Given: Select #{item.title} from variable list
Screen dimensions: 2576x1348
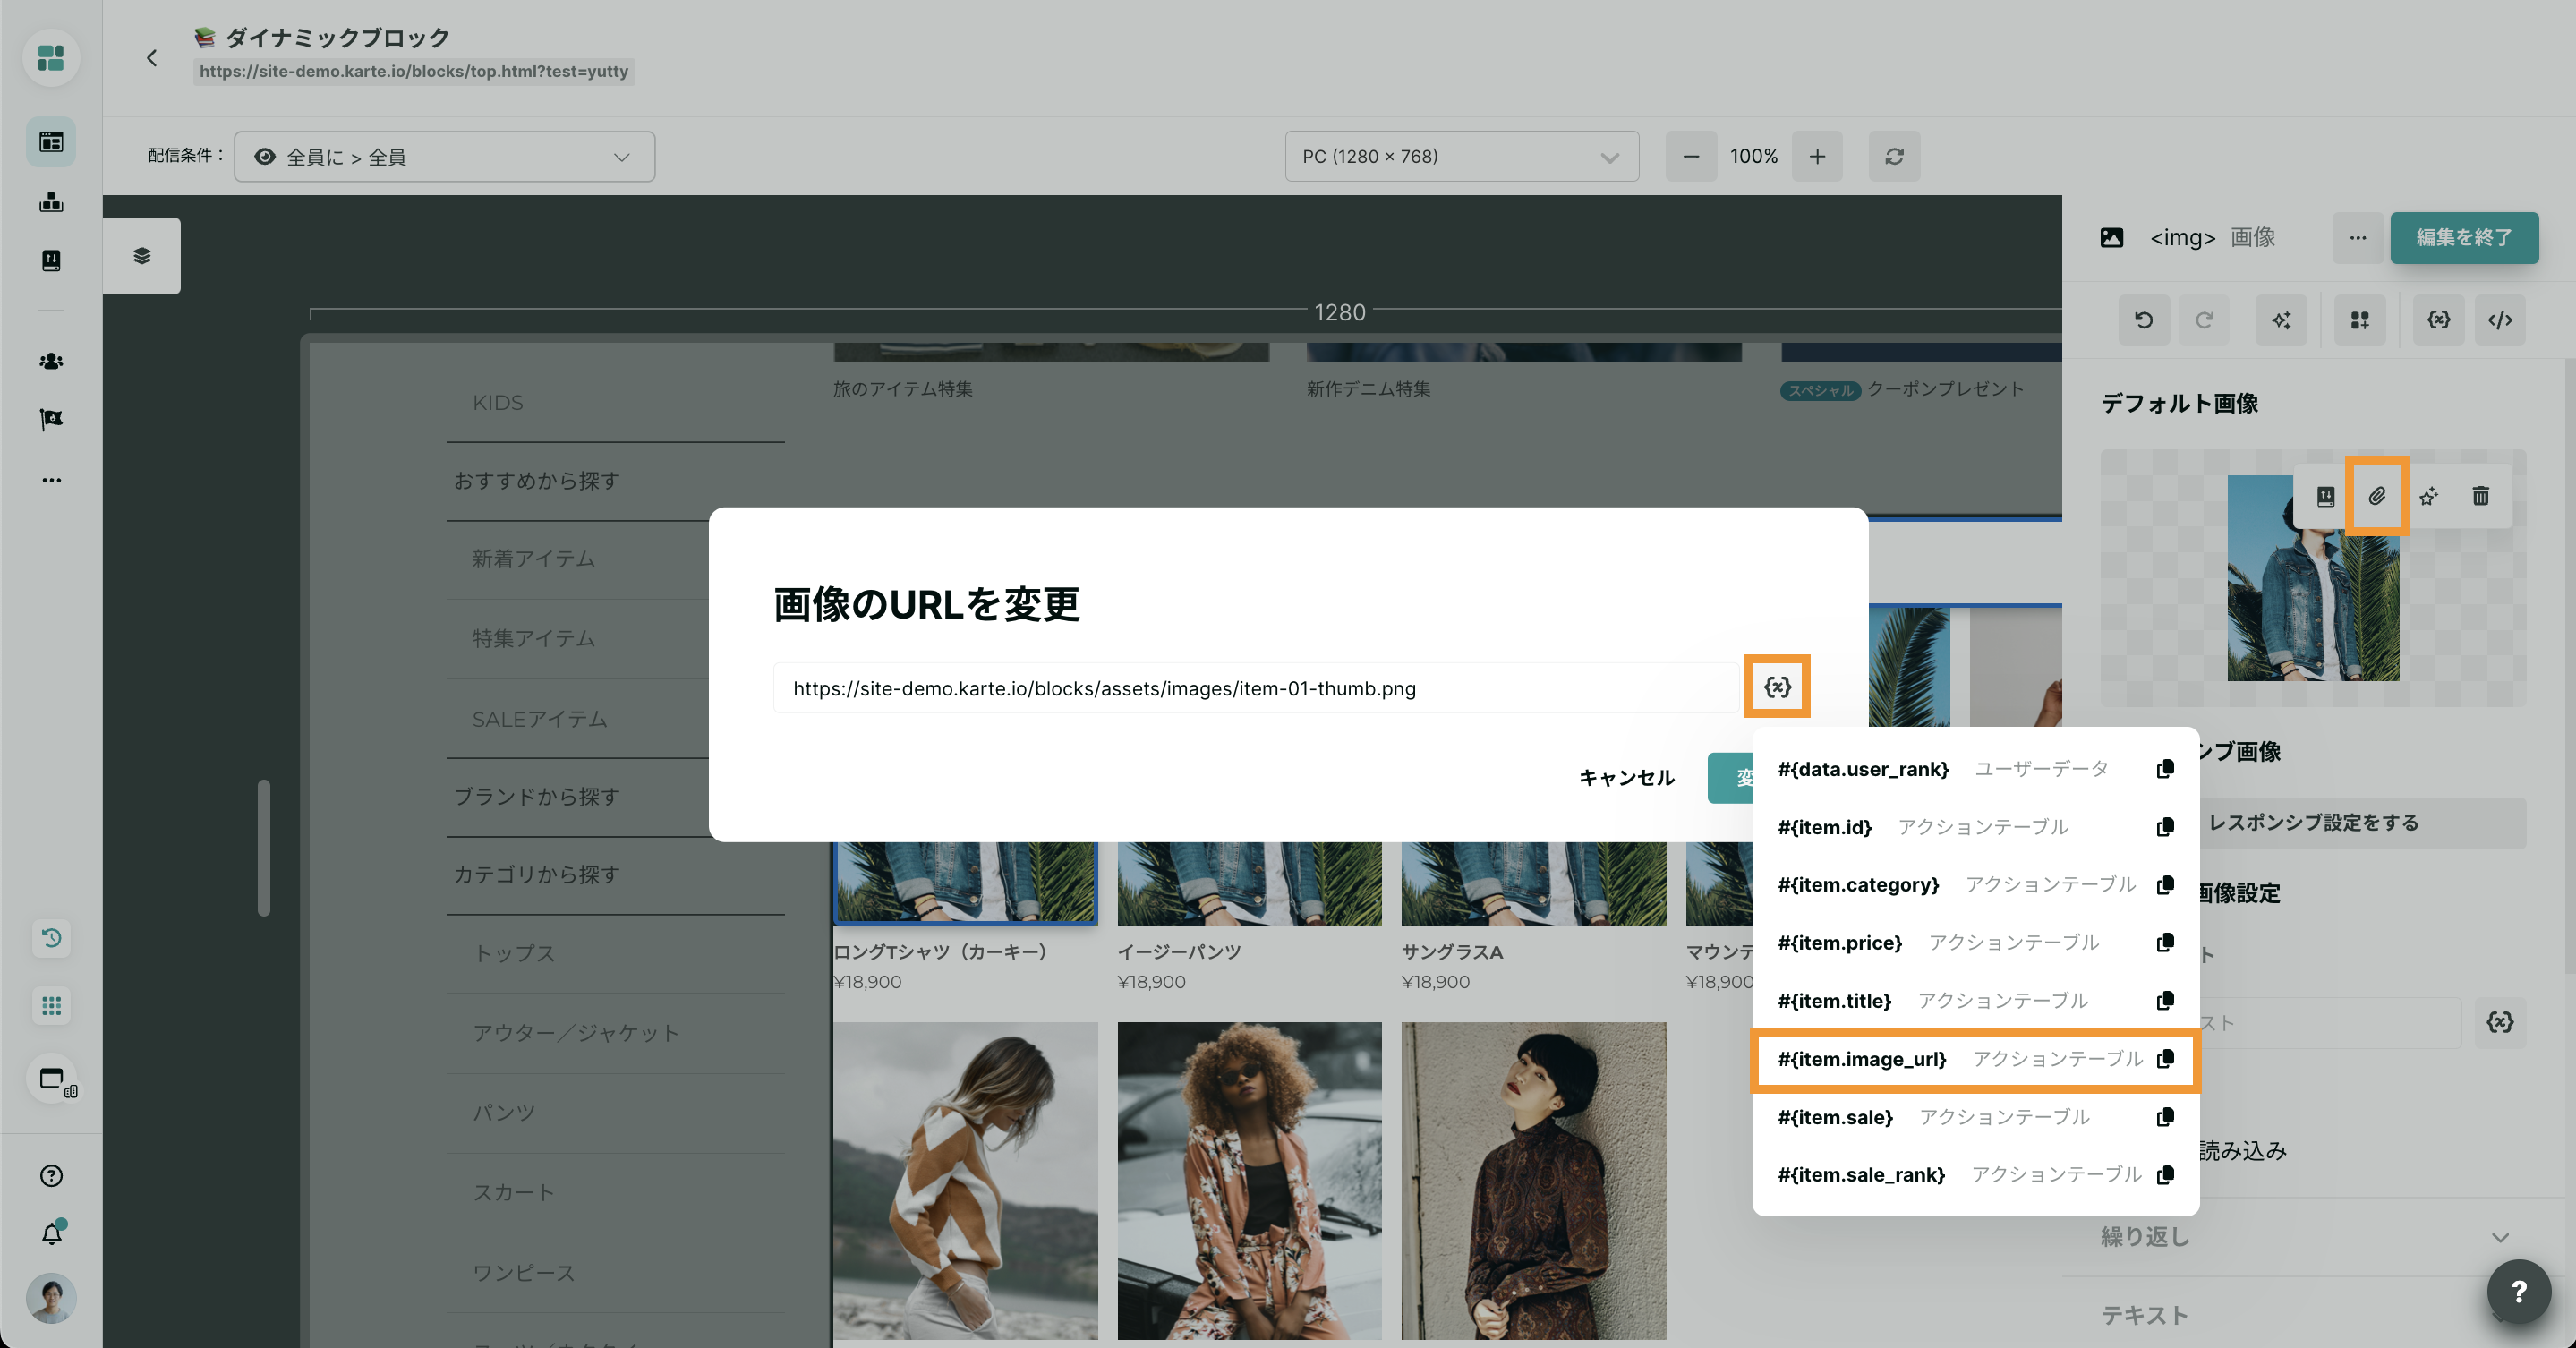Looking at the screenshot, I should 1835,1001.
